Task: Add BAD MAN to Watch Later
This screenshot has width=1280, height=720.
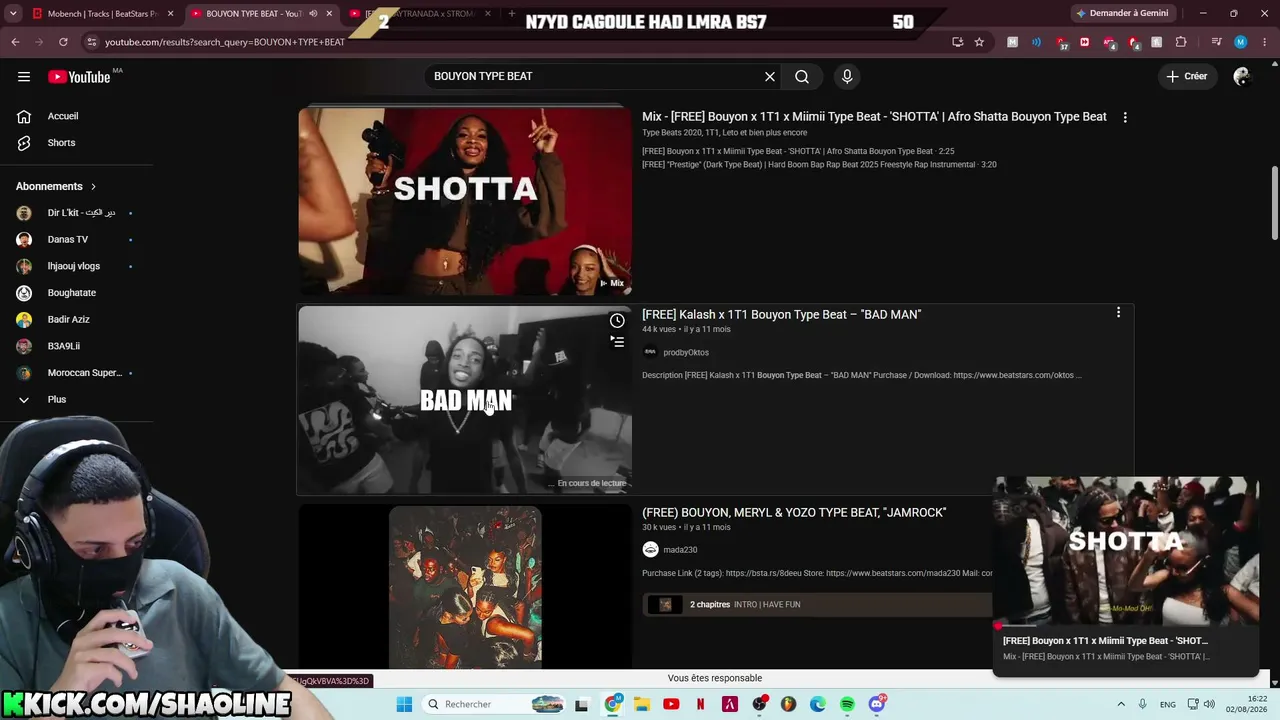Action: click(617, 321)
